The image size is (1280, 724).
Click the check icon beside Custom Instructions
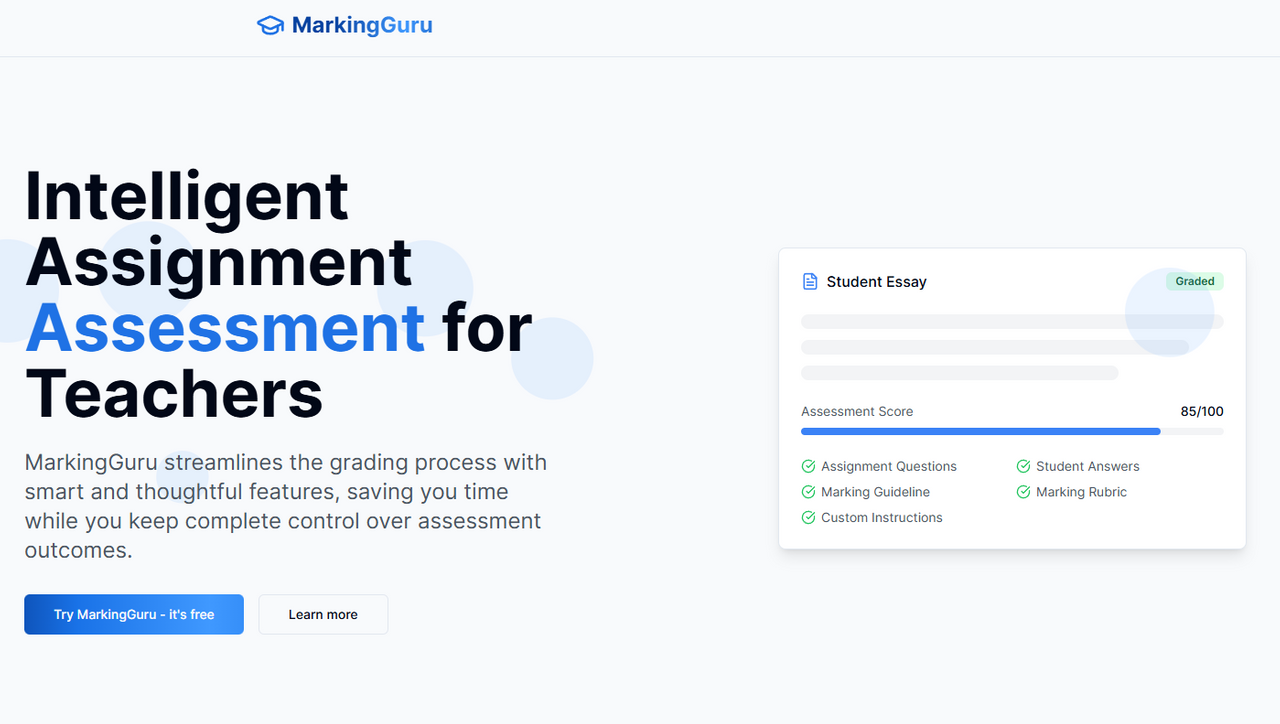click(808, 518)
